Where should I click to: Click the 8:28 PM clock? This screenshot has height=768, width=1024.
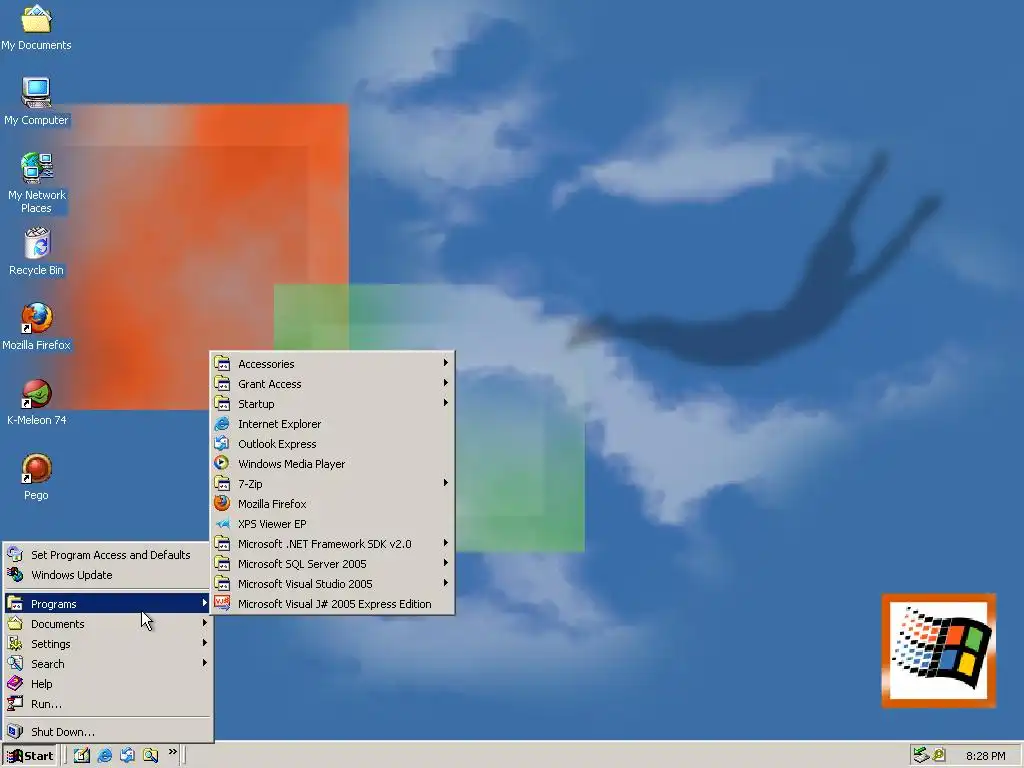tap(985, 756)
